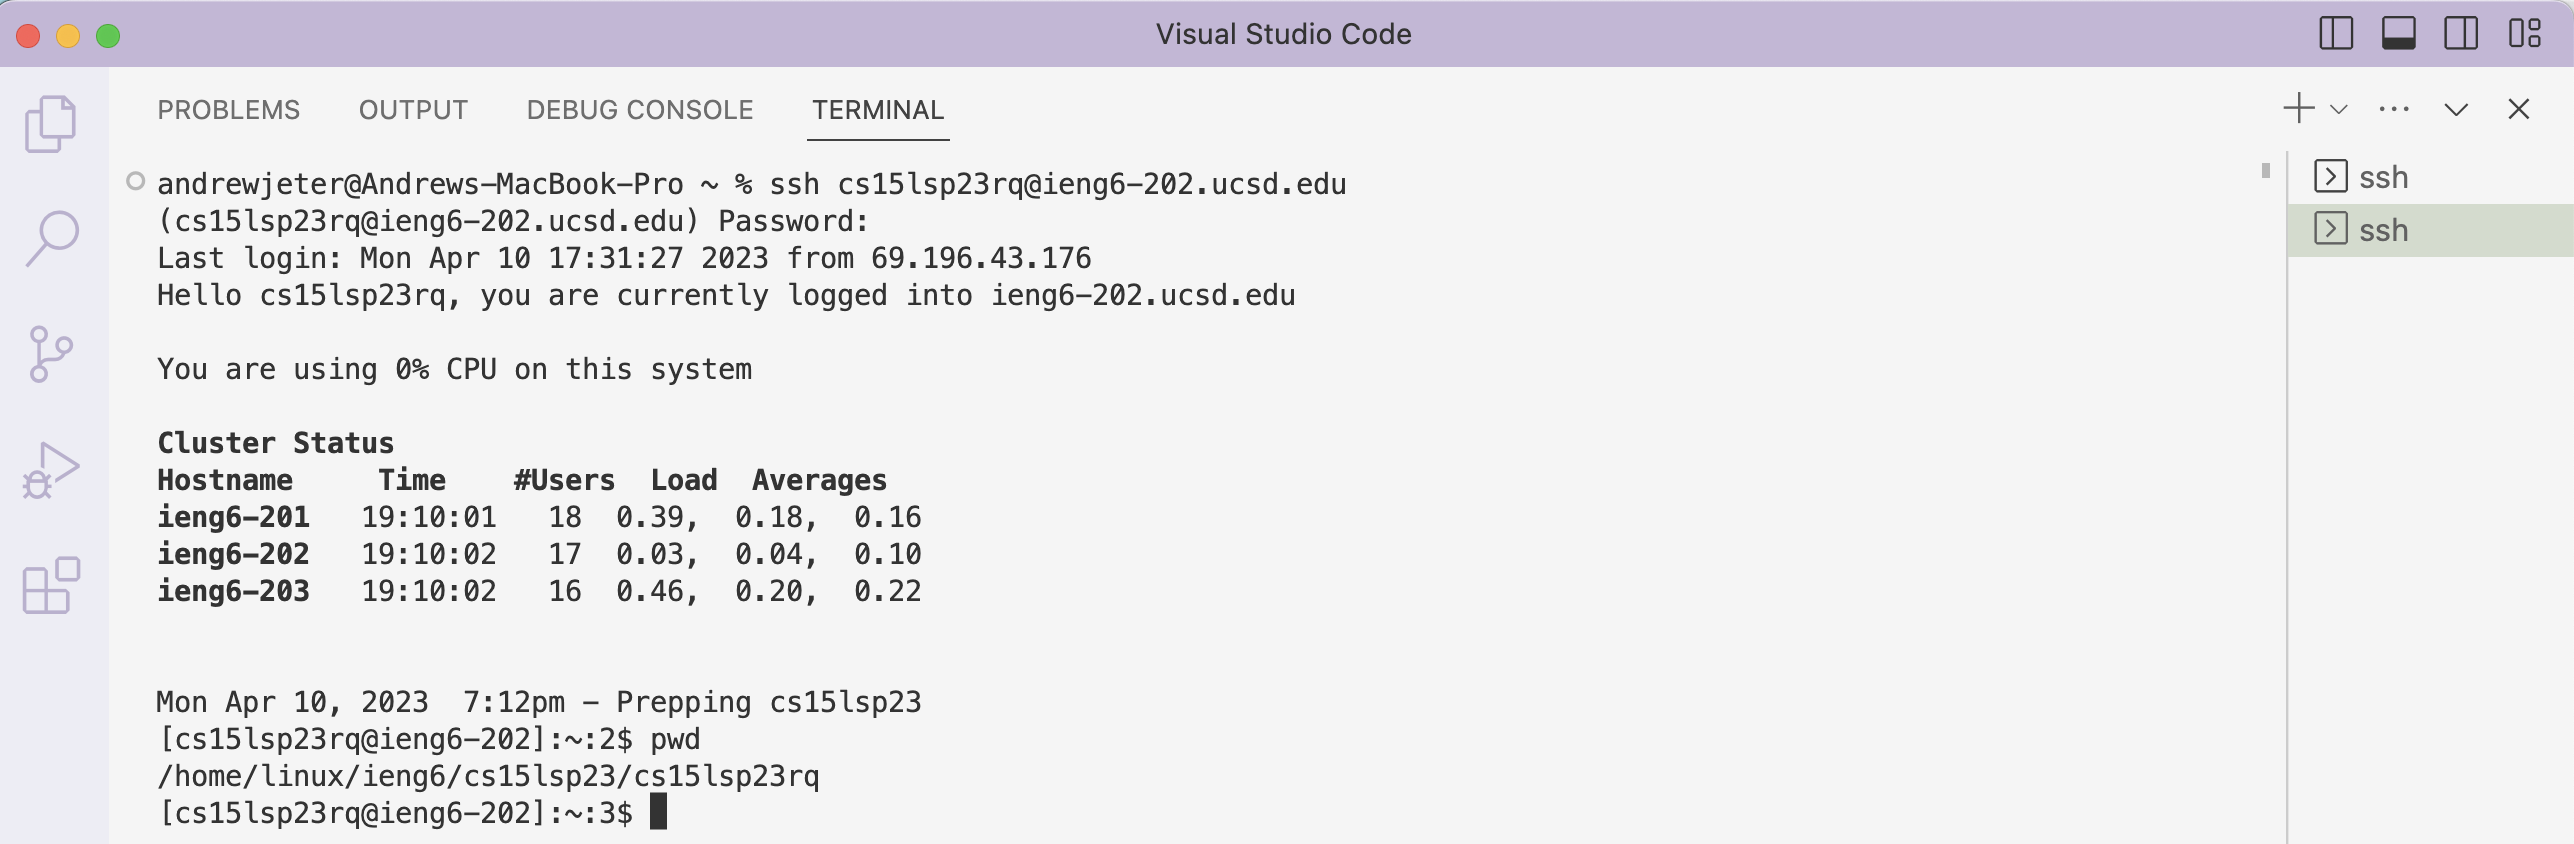Toggle secondary side bar visibility

coord(2461,34)
